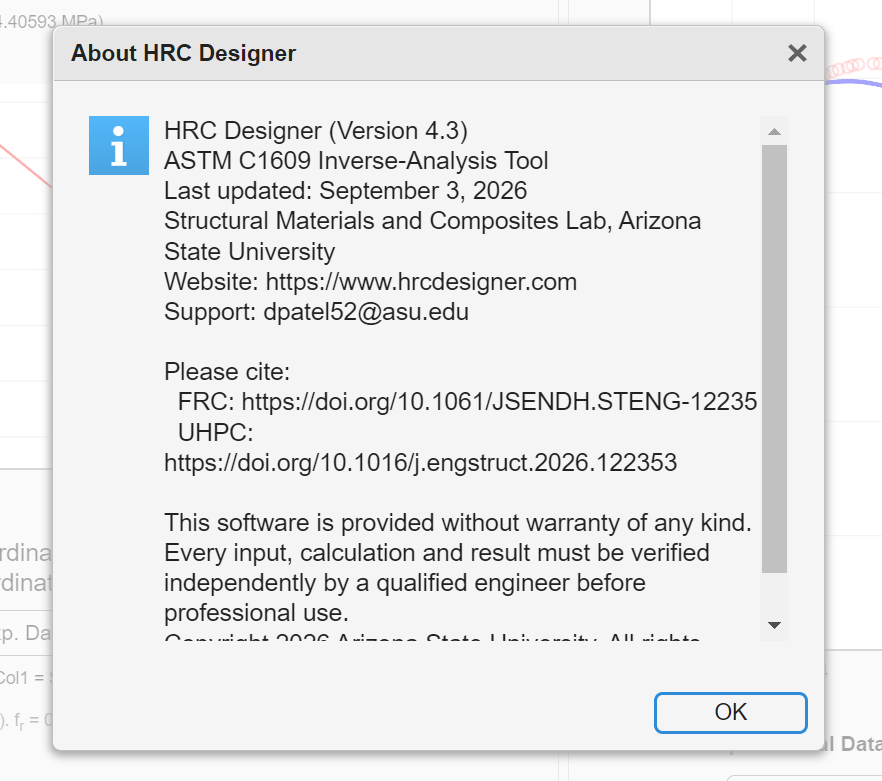Click the 'ASTM C1609 Inverse-Analysis Tool' text
Image resolution: width=882 pixels, height=781 pixels.
pos(356,161)
